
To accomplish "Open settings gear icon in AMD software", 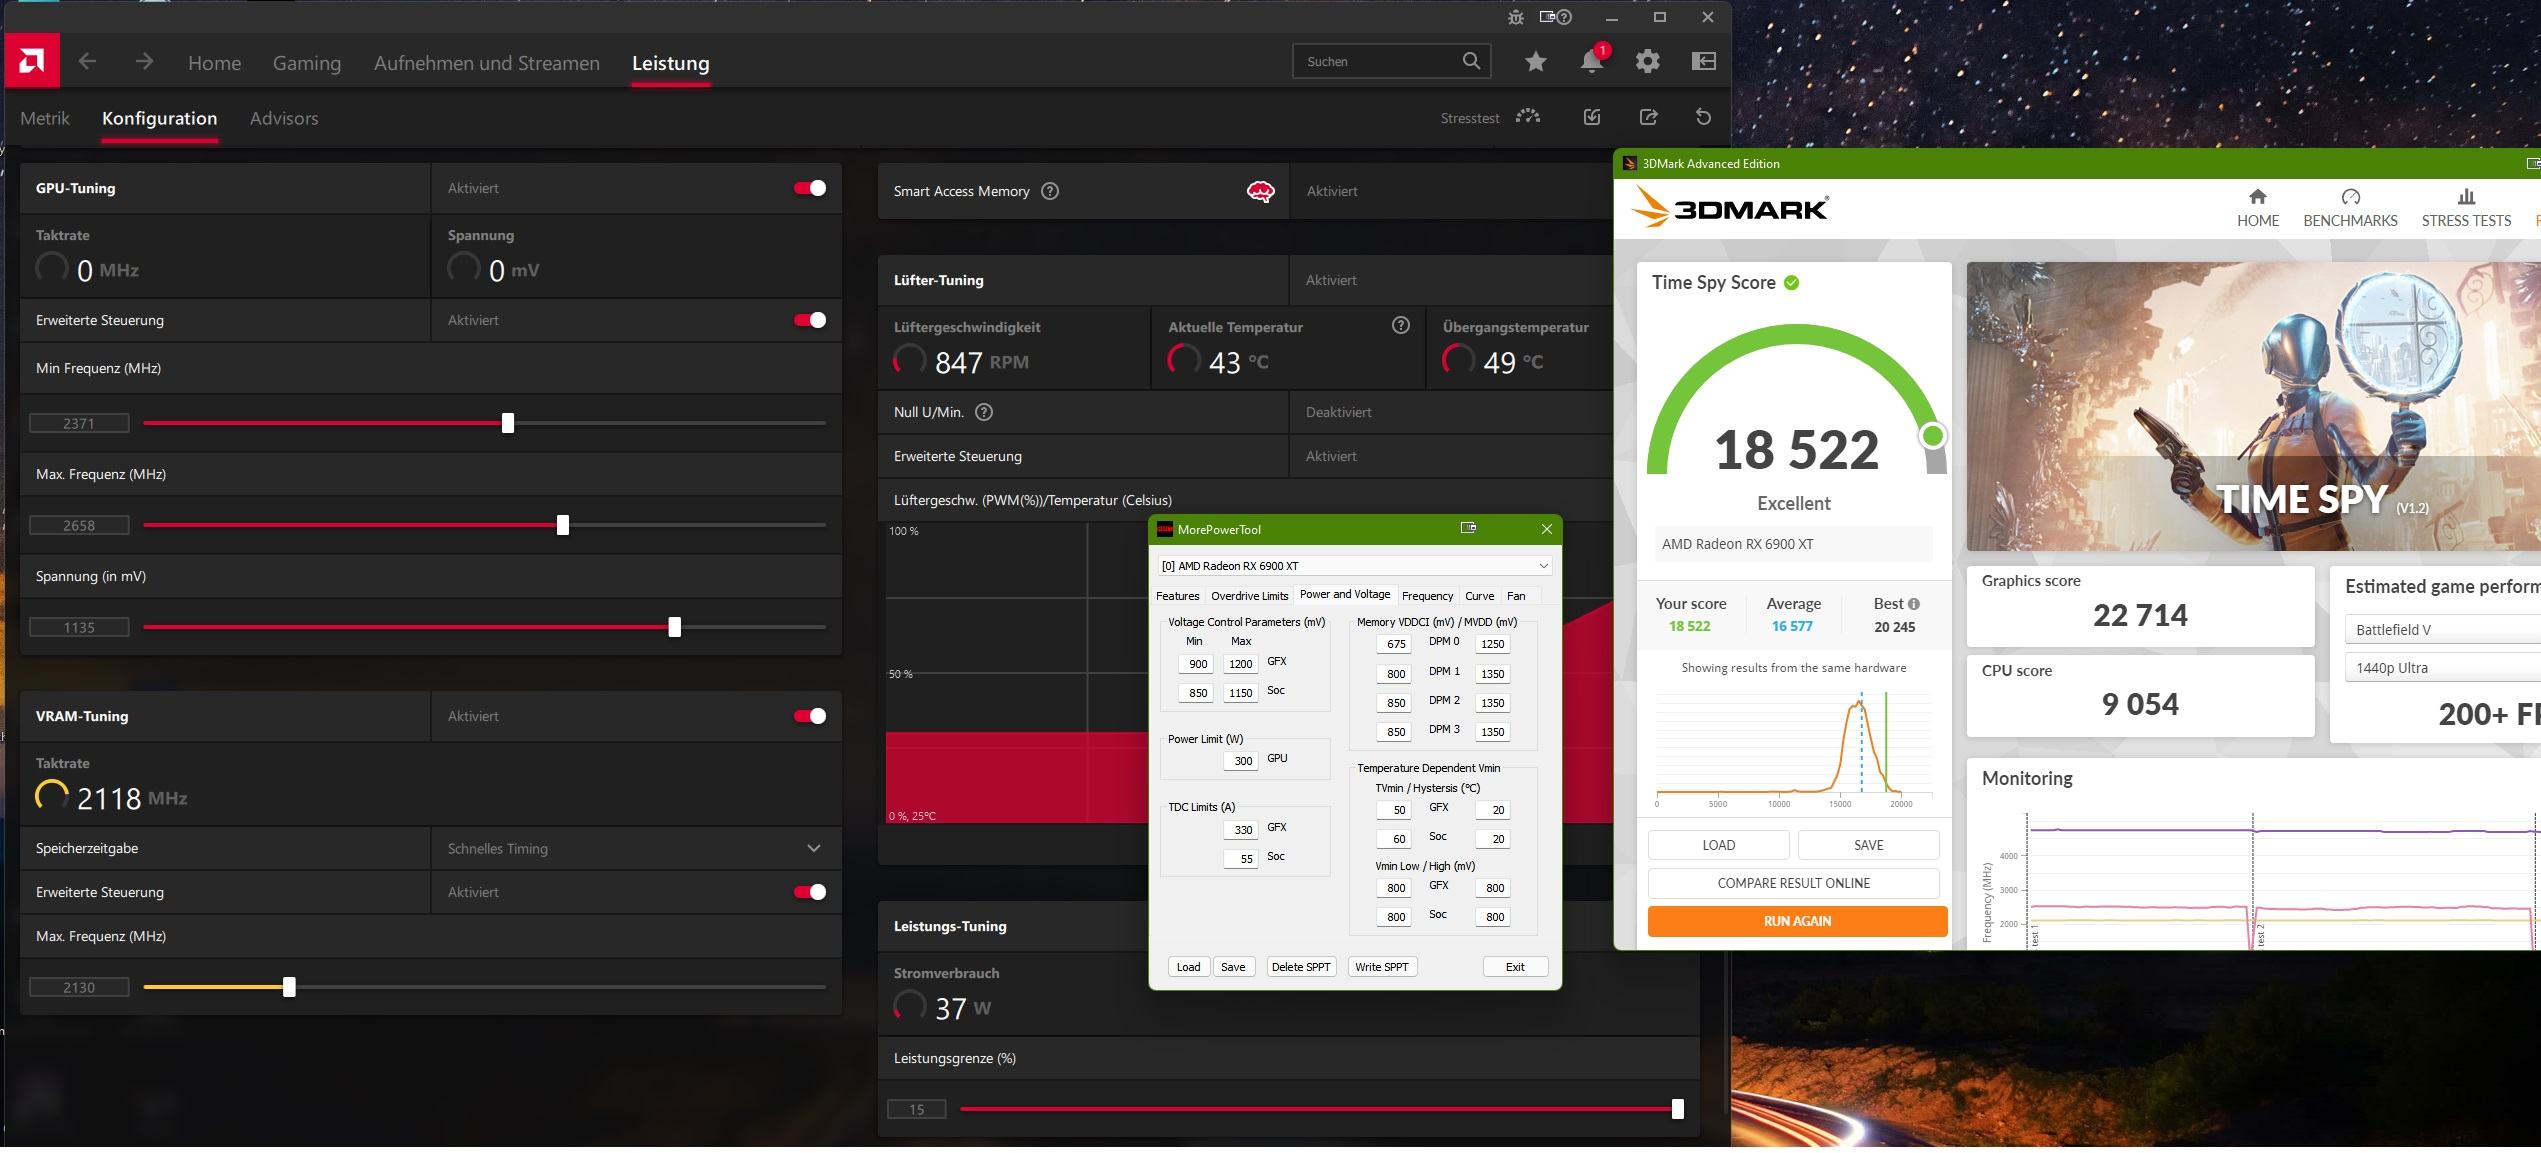I will [x=1648, y=61].
